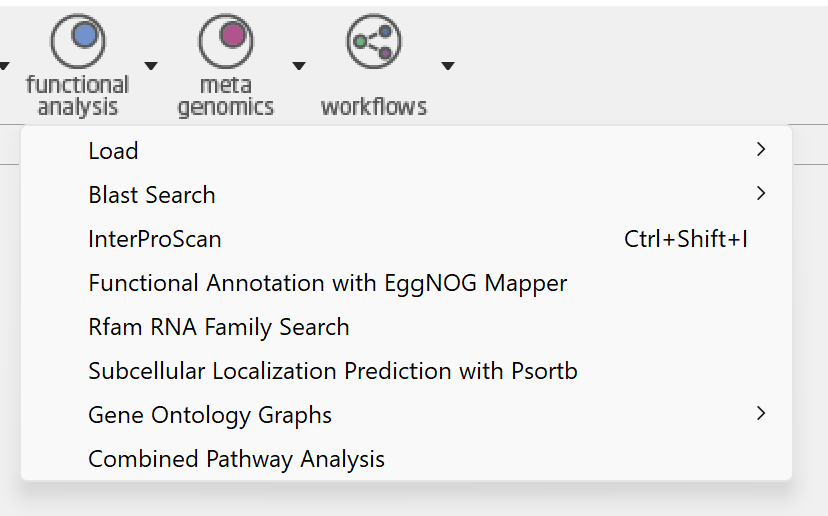Viewport: 828px width, 516px height.
Task: Choose Subcellular Localization Prediction with Psortb
Action: (333, 371)
